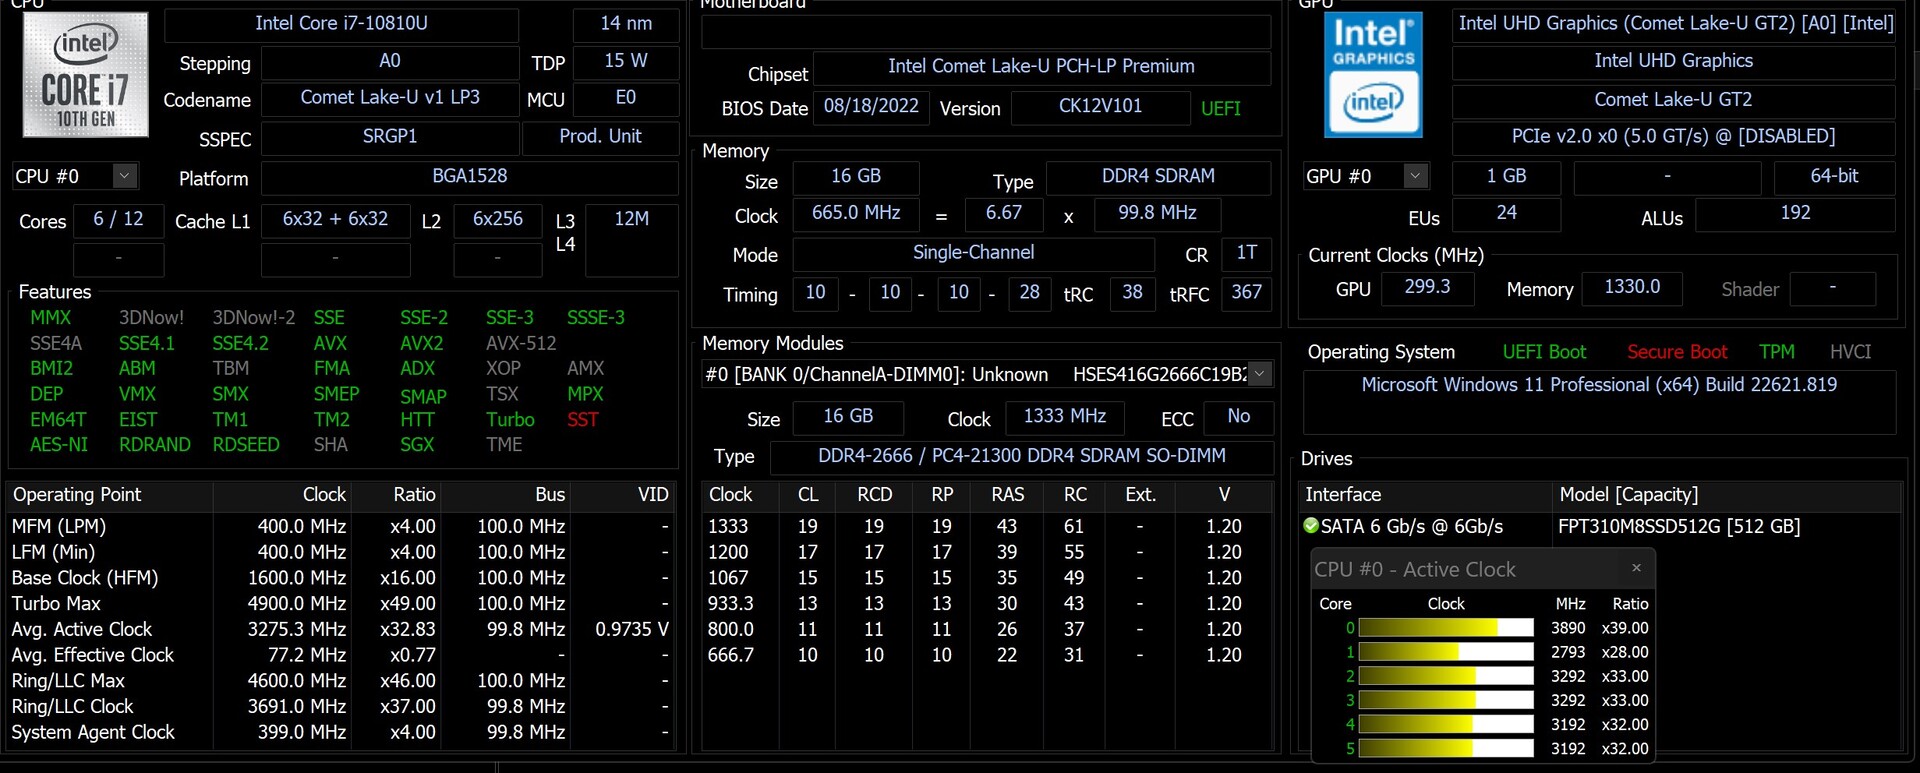Select the Intel Comet Lake-U PCH-LP Premium chipset field
The image size is (1920, 773).
point(1042,67)
